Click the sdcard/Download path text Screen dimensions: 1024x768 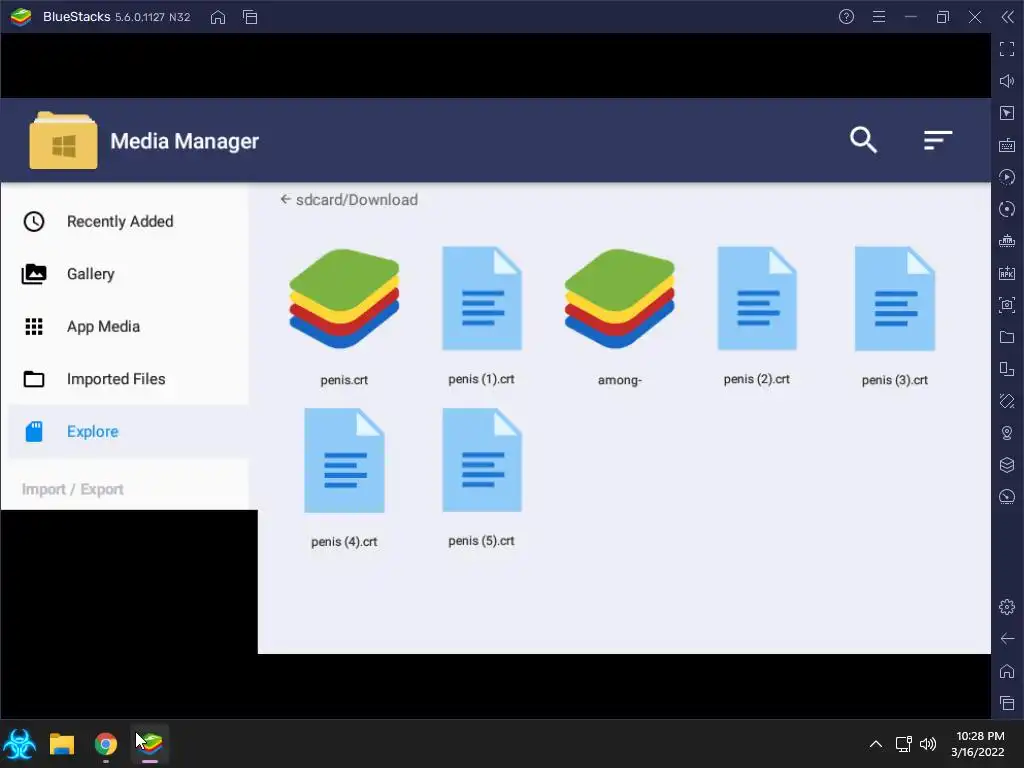(x=357, y=200)
